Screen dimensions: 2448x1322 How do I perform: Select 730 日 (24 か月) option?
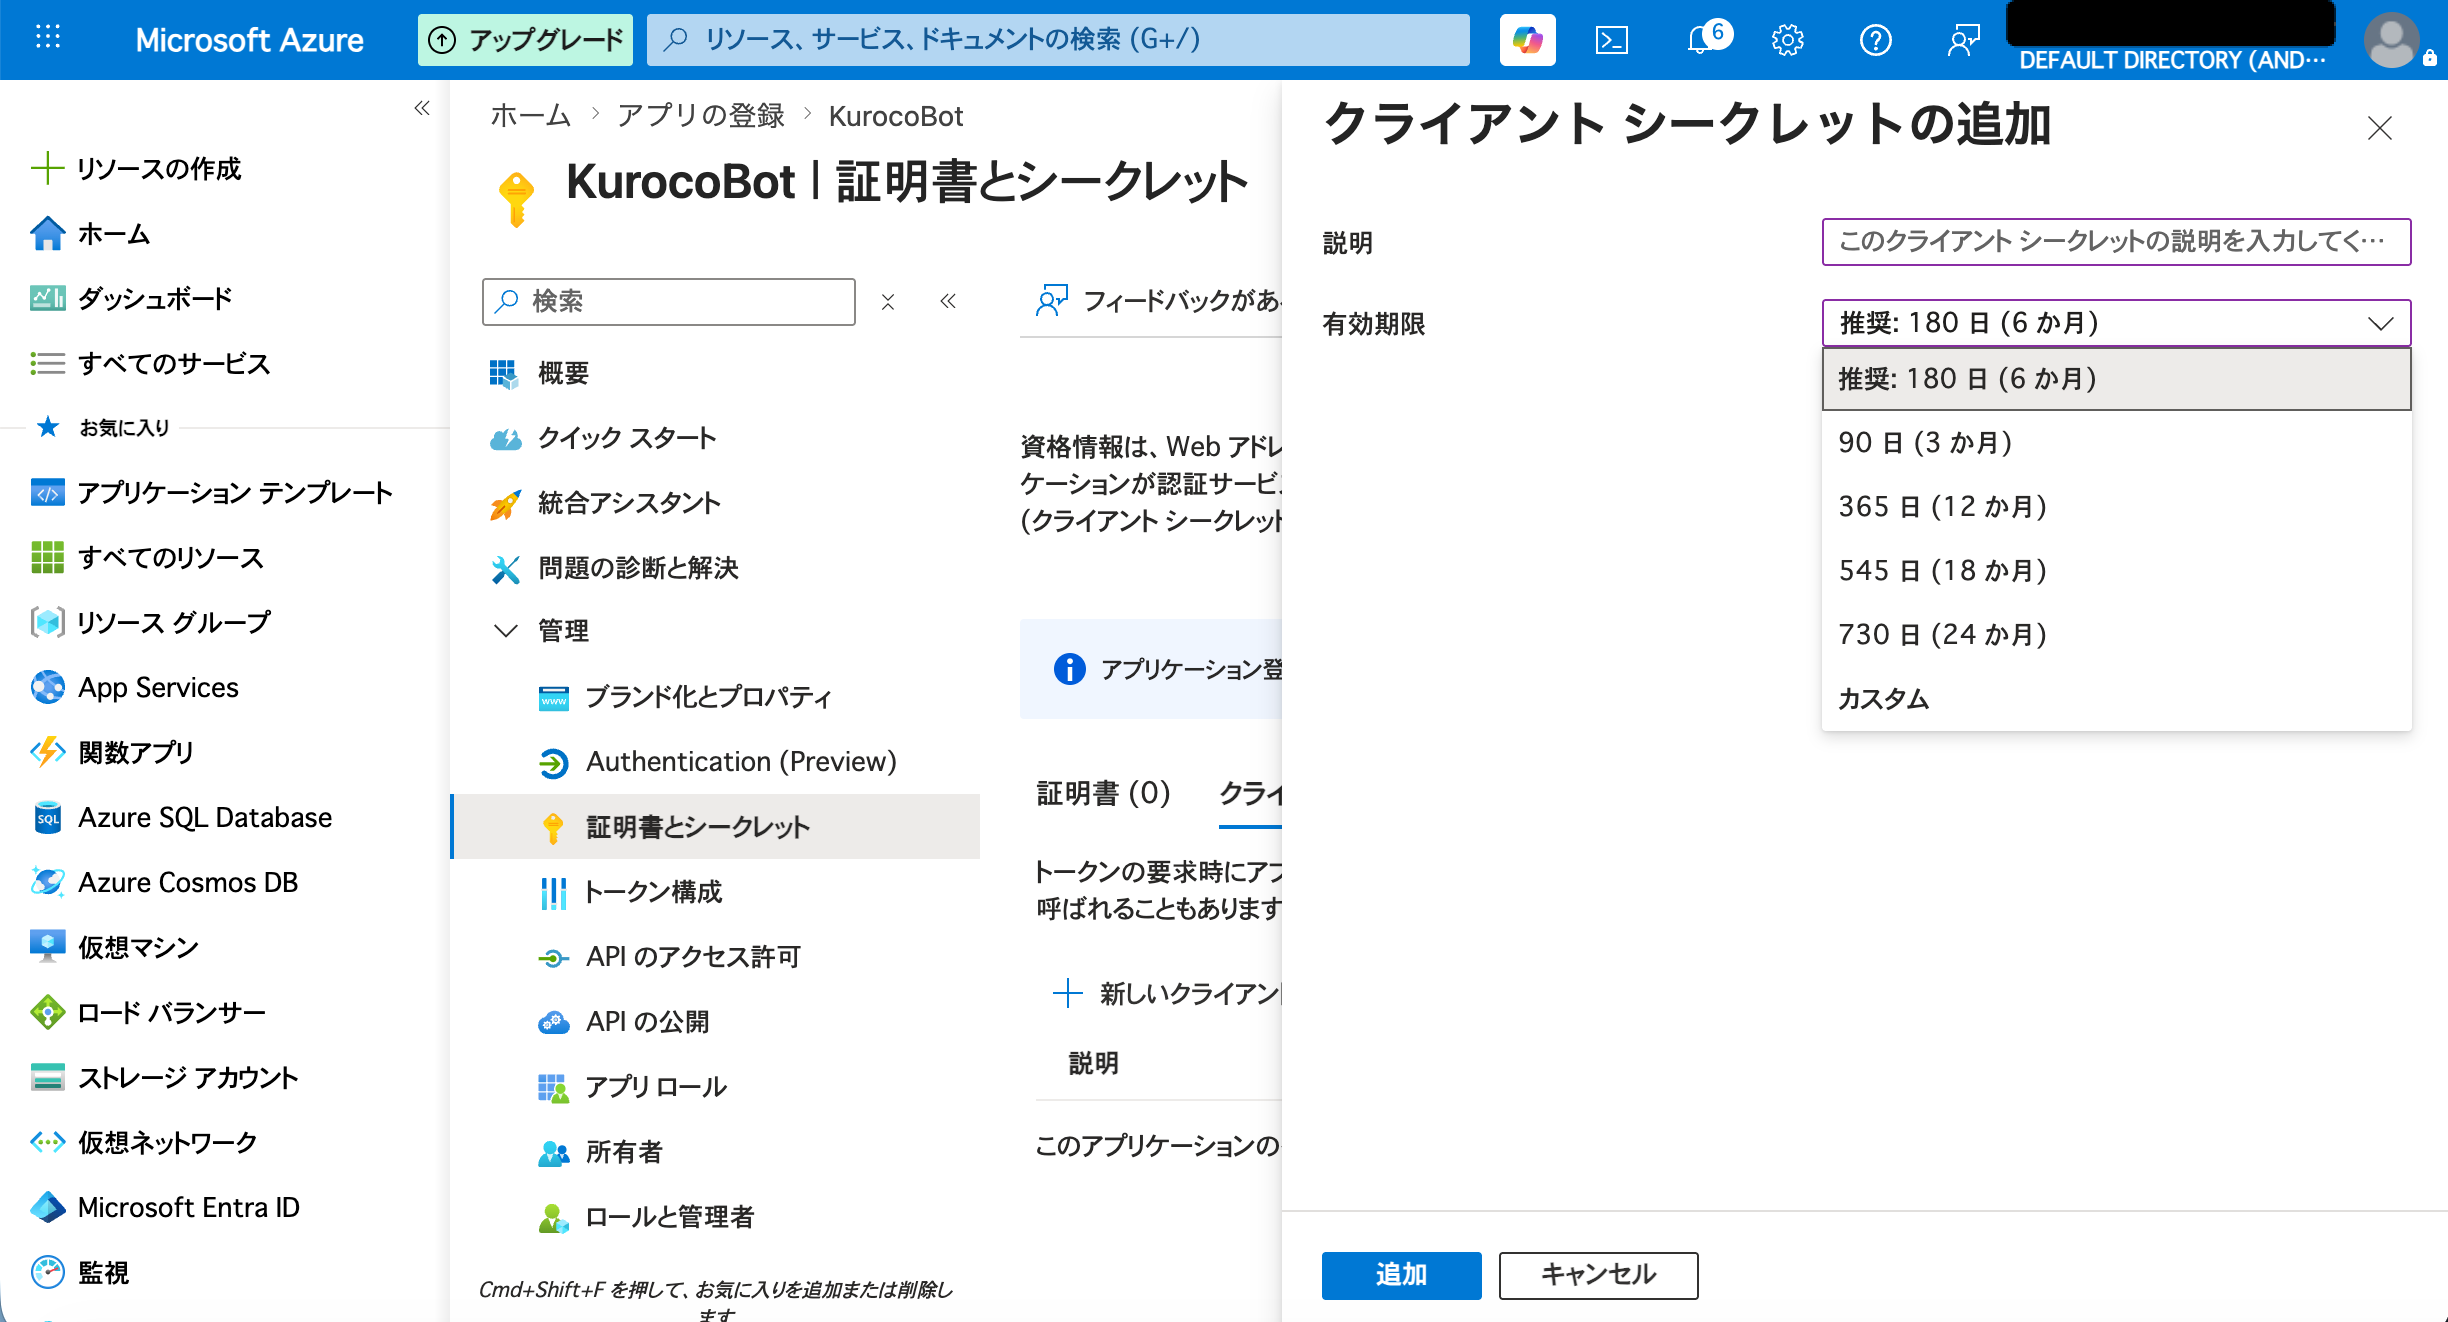pyautogui.click(x=2116, y=634)
